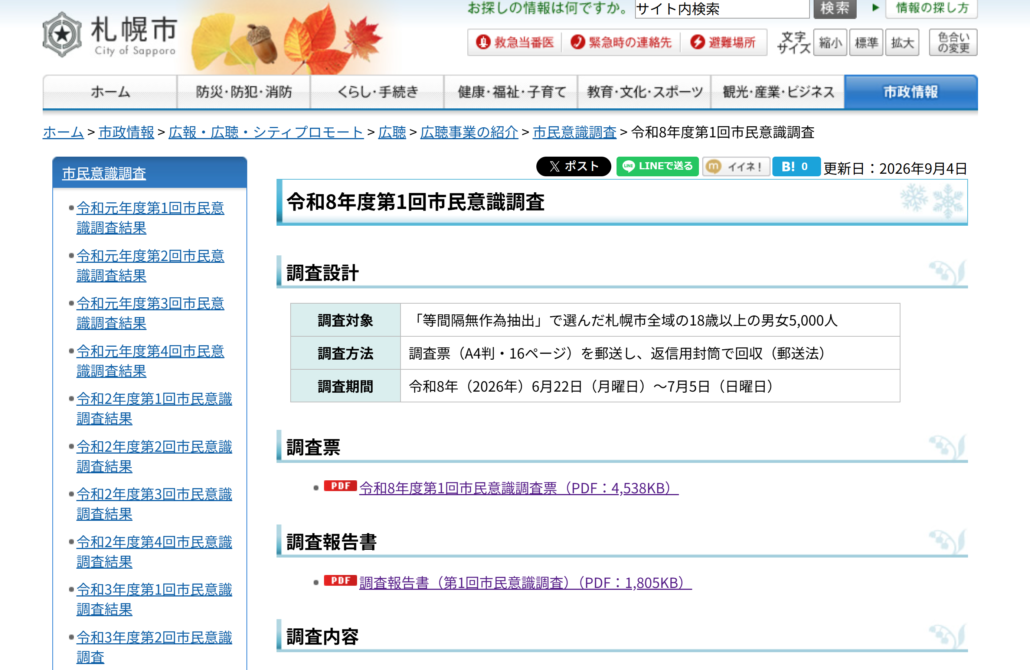Screen dimensions: 1030x670
Task: Open 令和2年度第4回市民意識調査結果 in sidebar
Action: [154, 551]
